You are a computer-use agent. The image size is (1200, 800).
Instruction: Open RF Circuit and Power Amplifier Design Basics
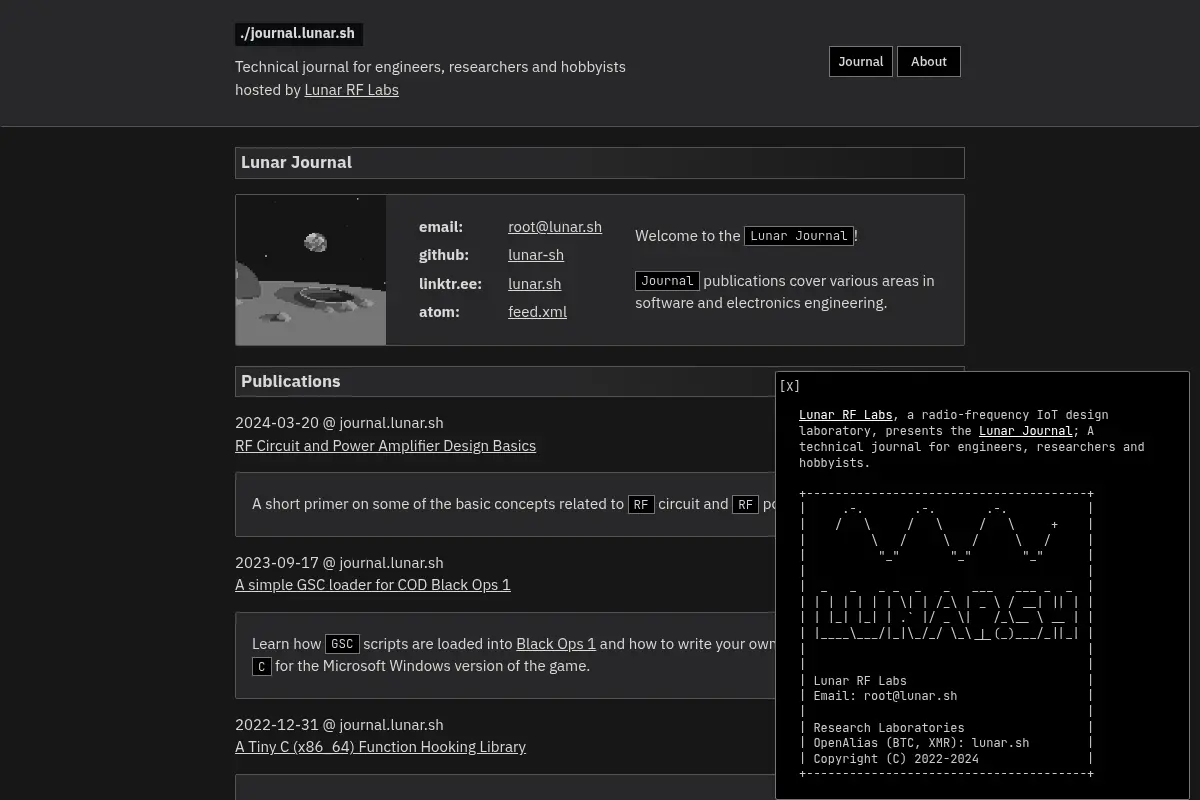[x=385, y=446]
